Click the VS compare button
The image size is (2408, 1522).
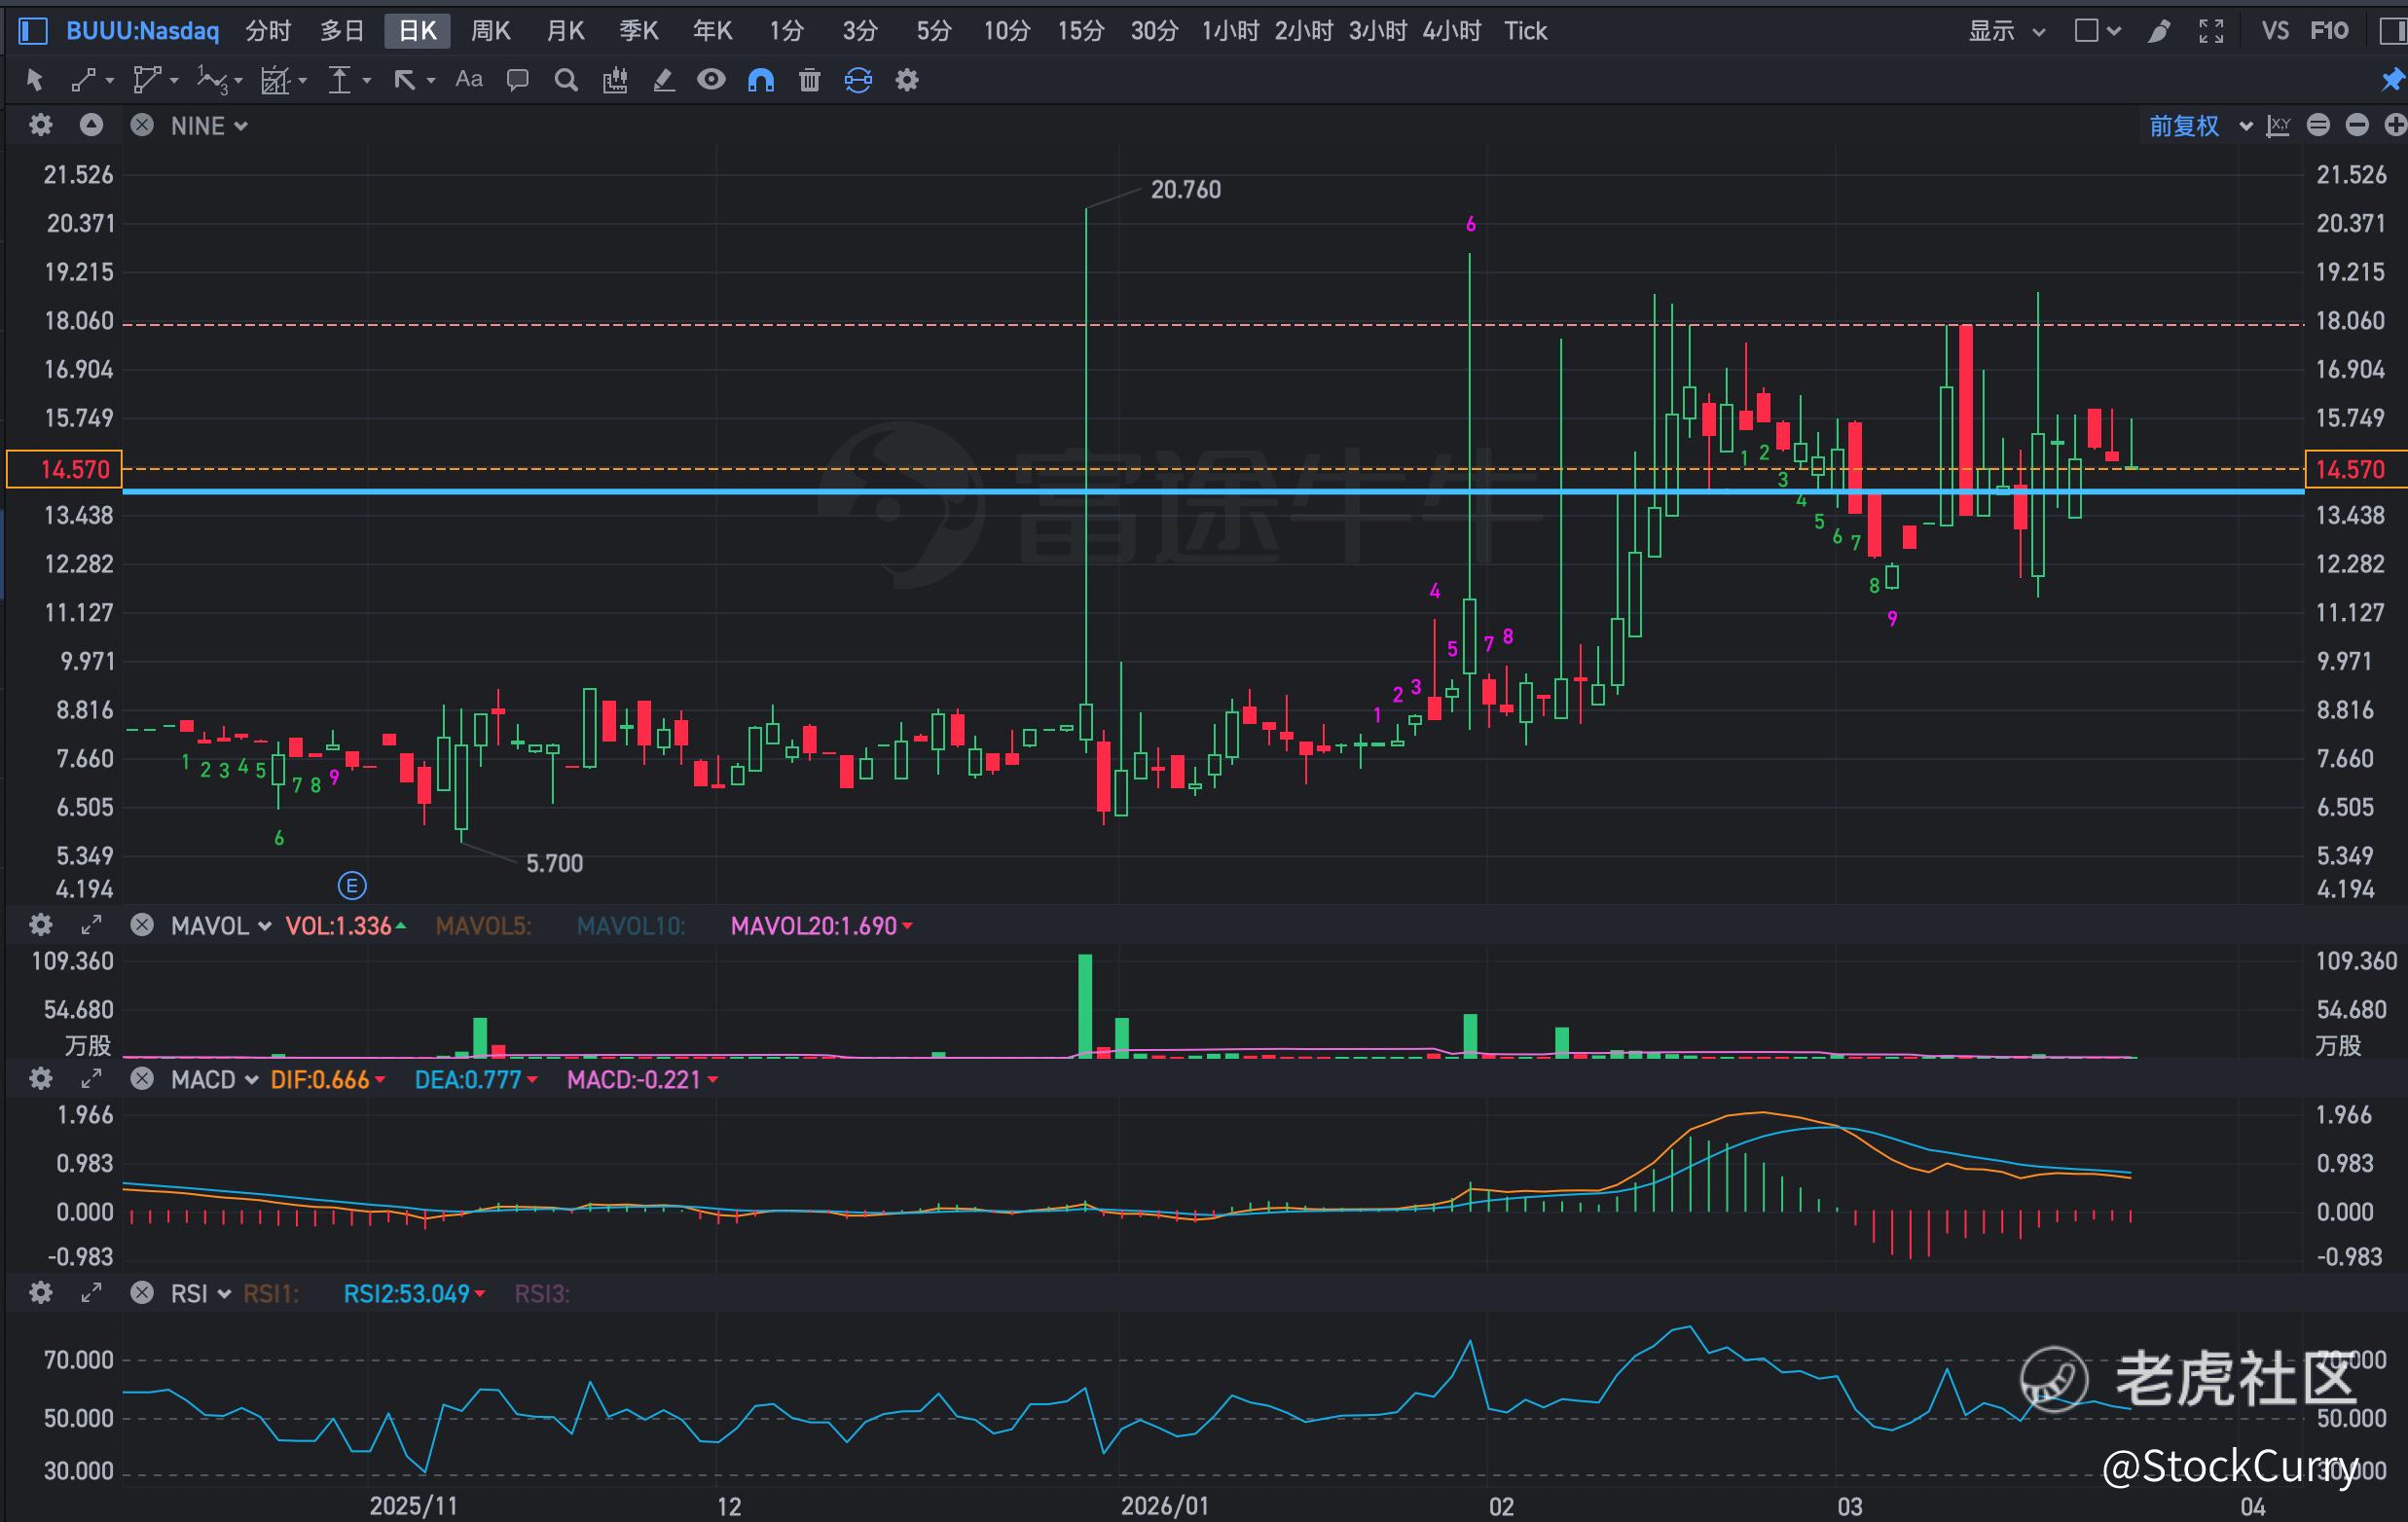pyautogui.click(x=2274, y=31)
